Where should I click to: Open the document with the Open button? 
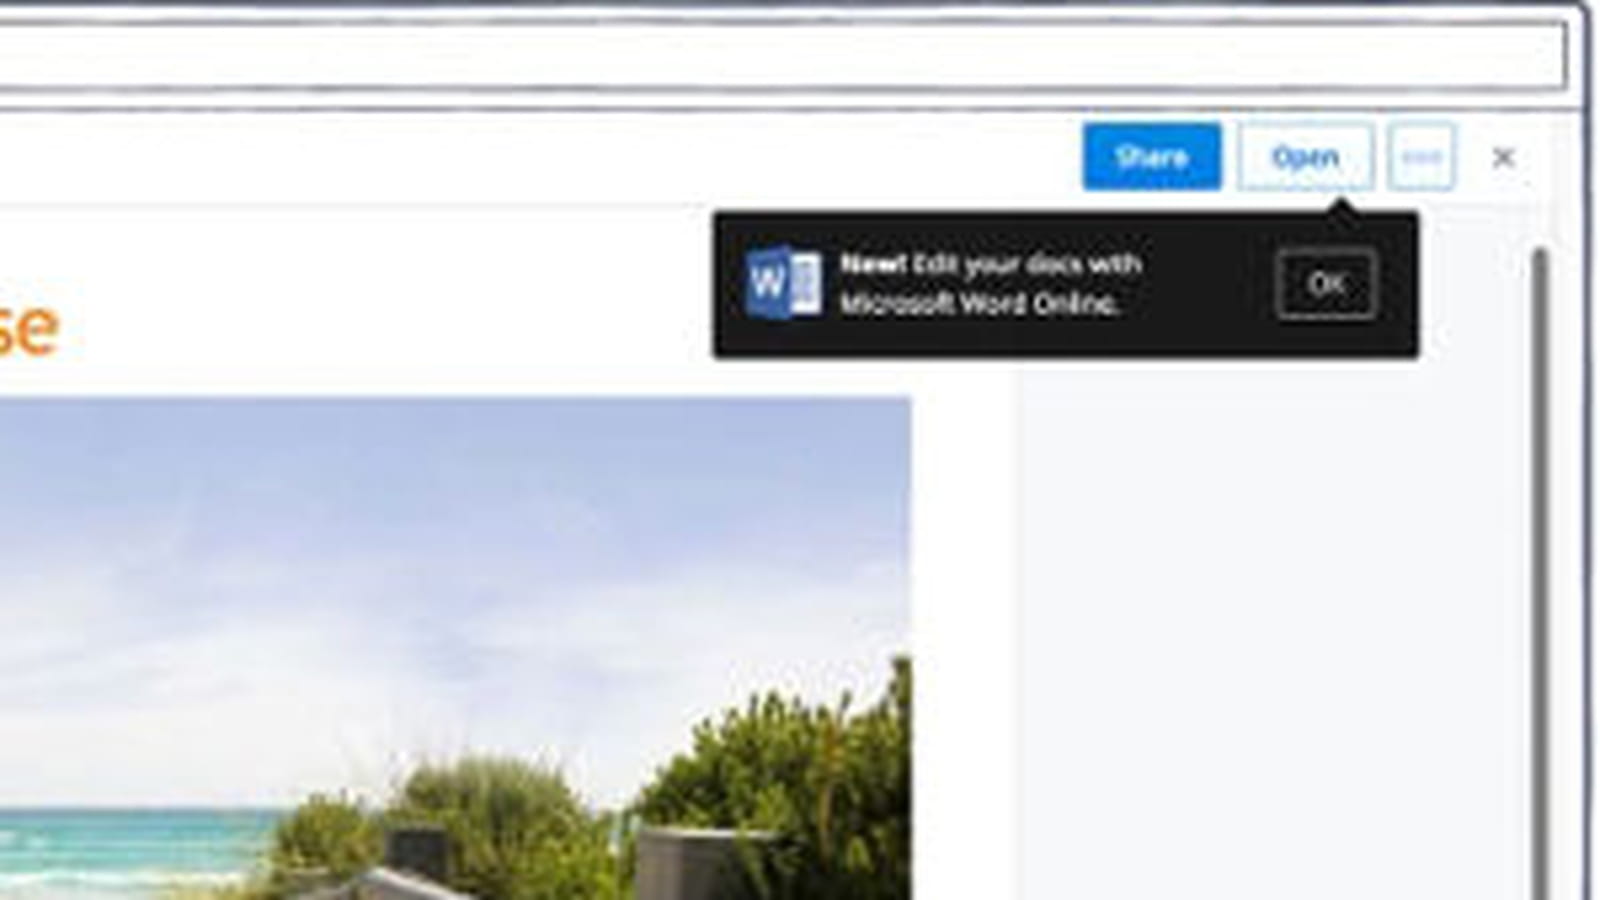(1305, 157)
